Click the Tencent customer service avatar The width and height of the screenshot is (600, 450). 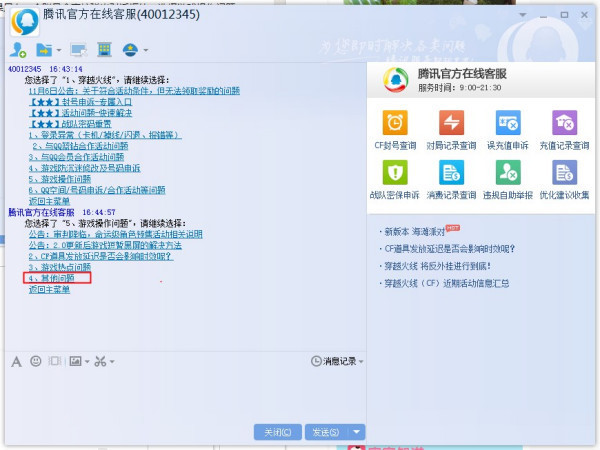point(25,22)
